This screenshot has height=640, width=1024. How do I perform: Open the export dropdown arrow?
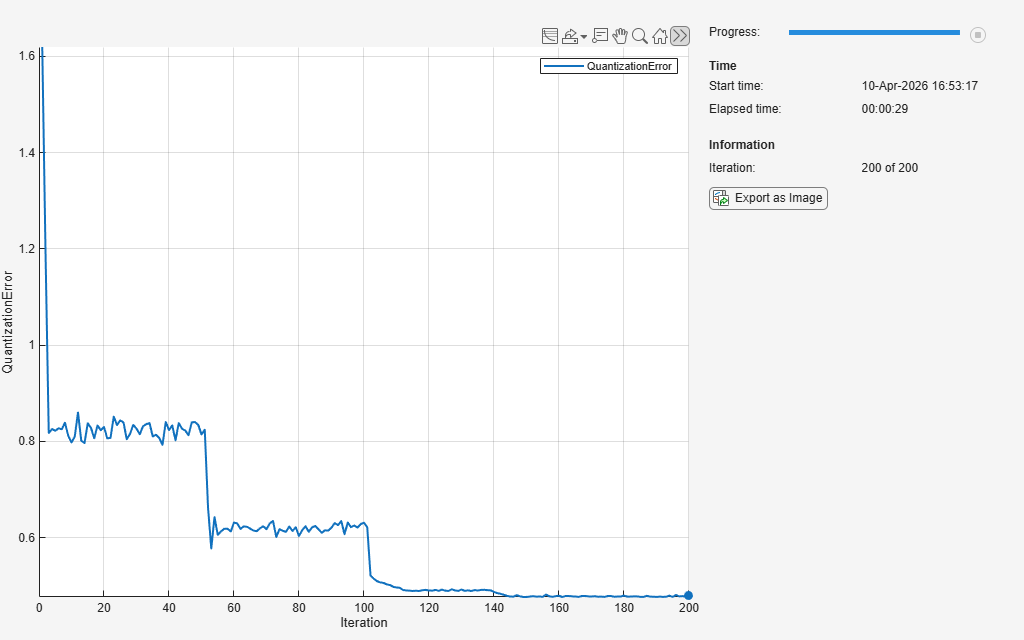pos(584,37)
